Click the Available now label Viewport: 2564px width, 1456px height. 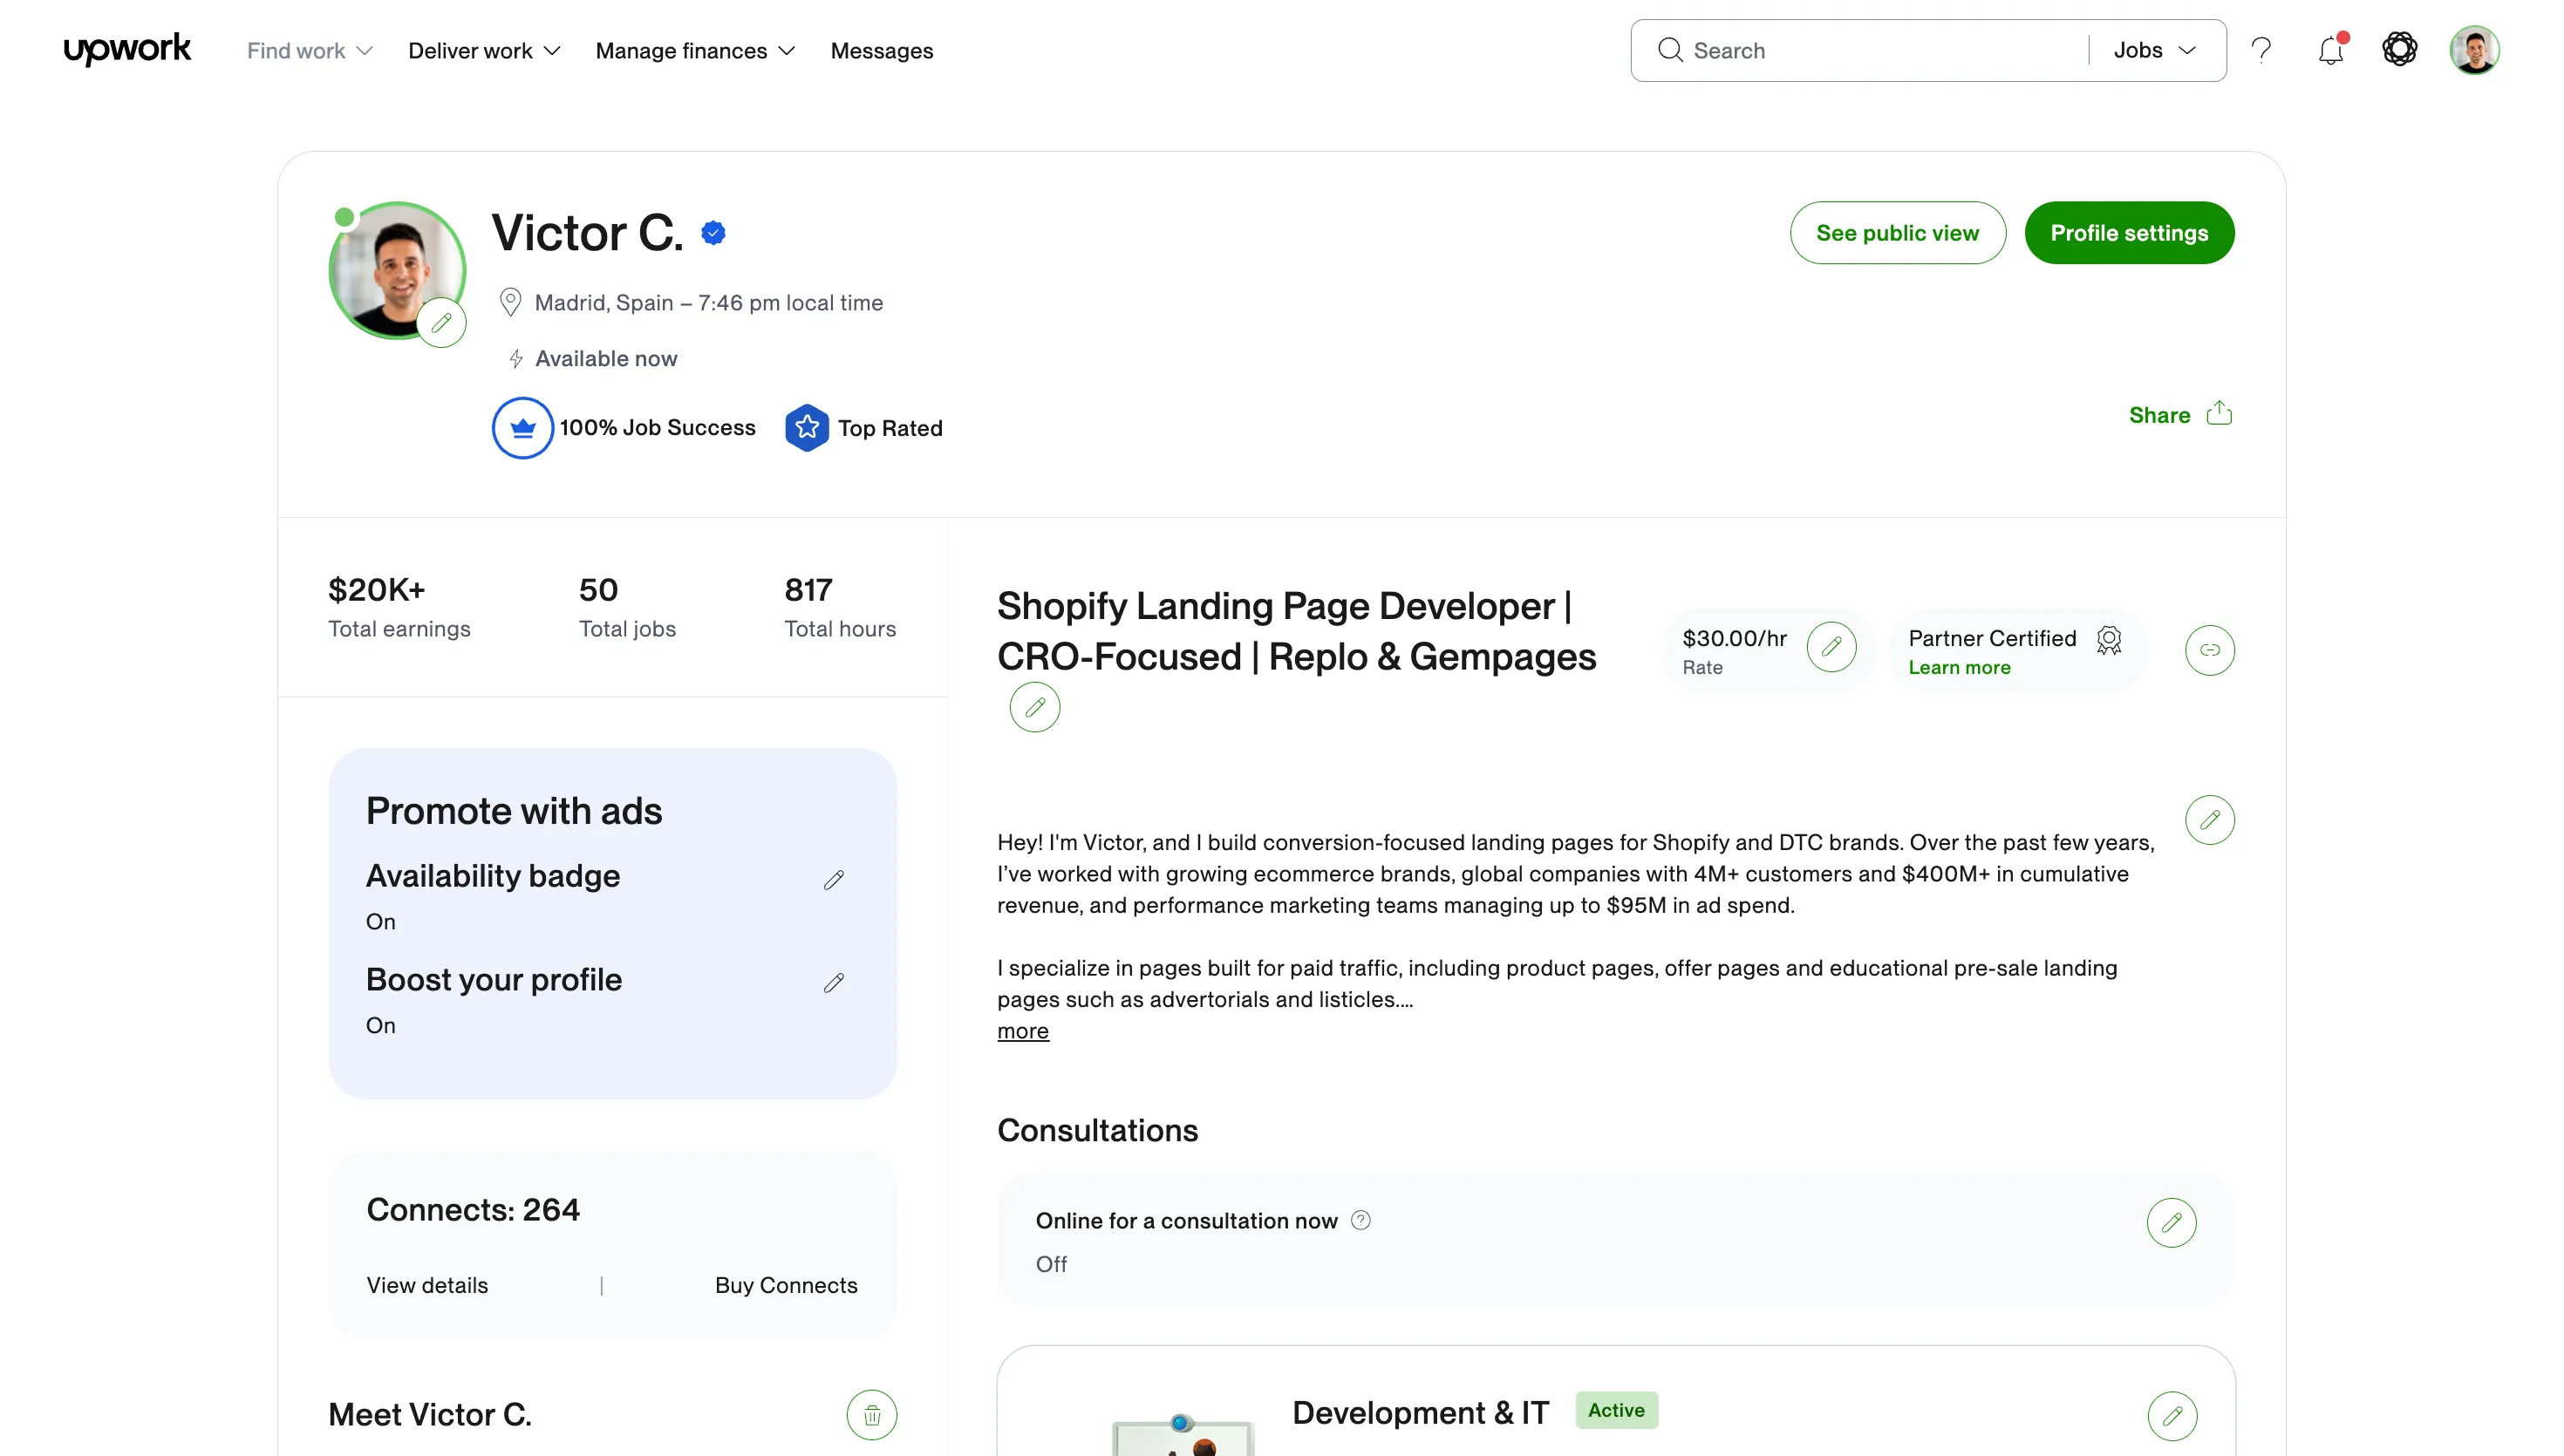(606, 358)
